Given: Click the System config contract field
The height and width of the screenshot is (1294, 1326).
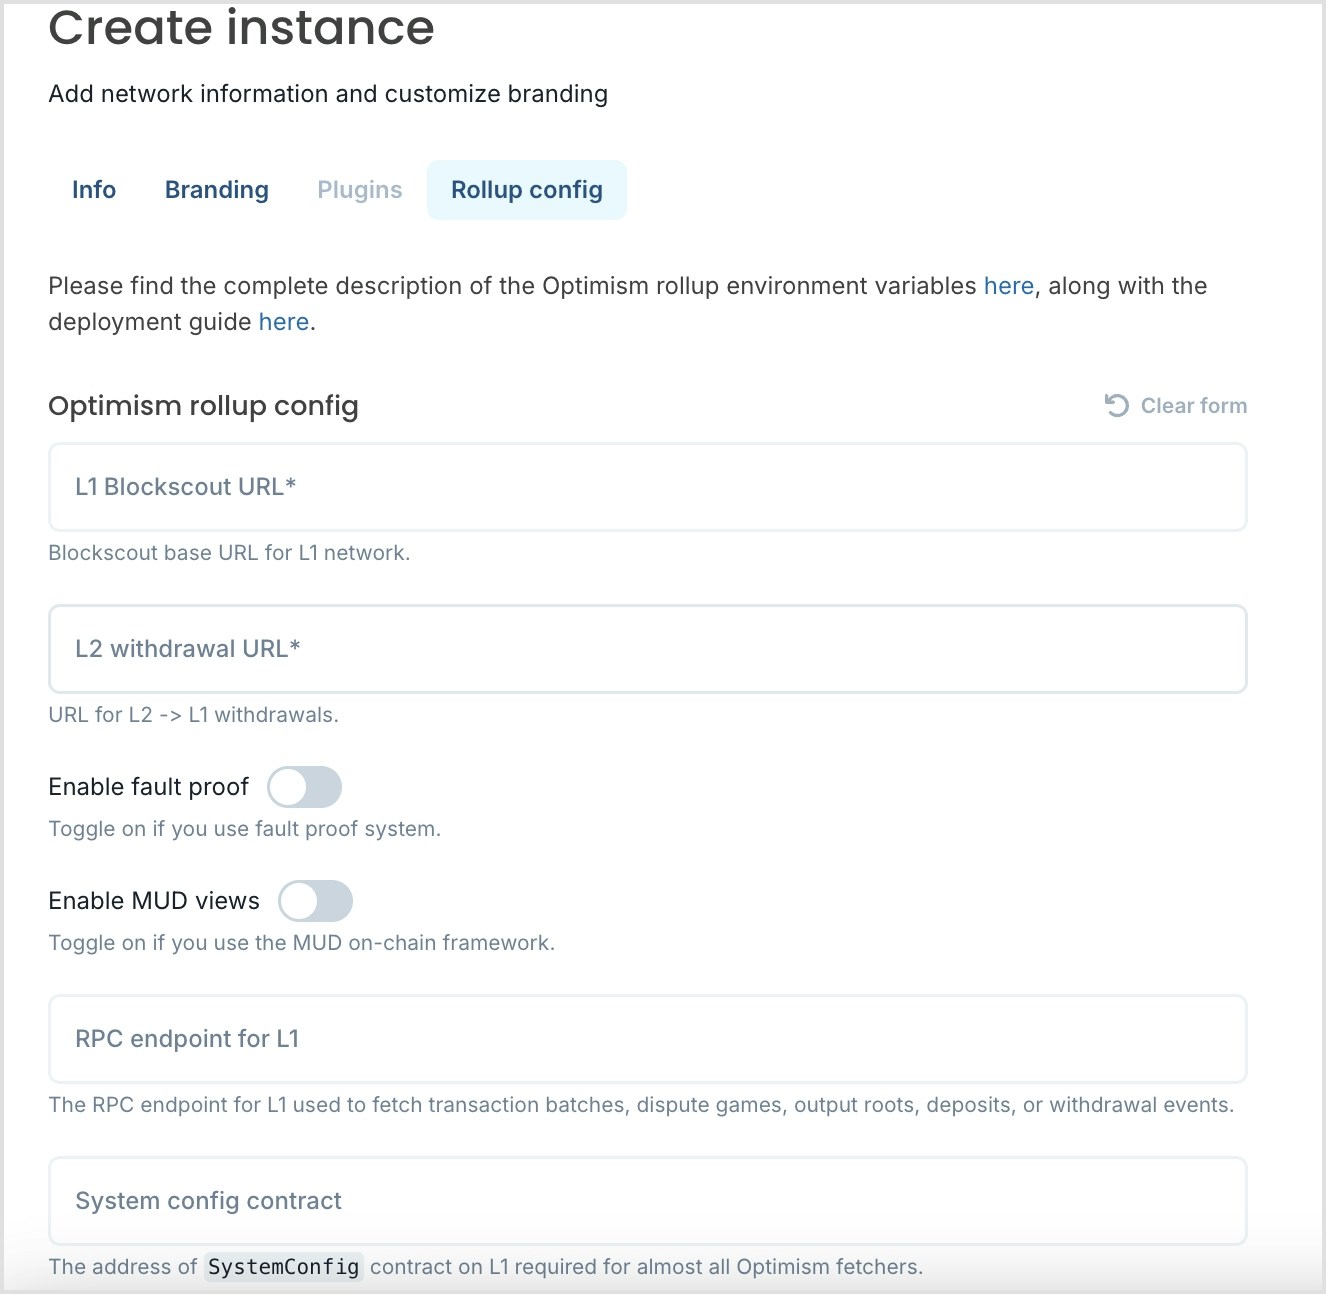Looking at the screenshot, I should (648, 1201).
